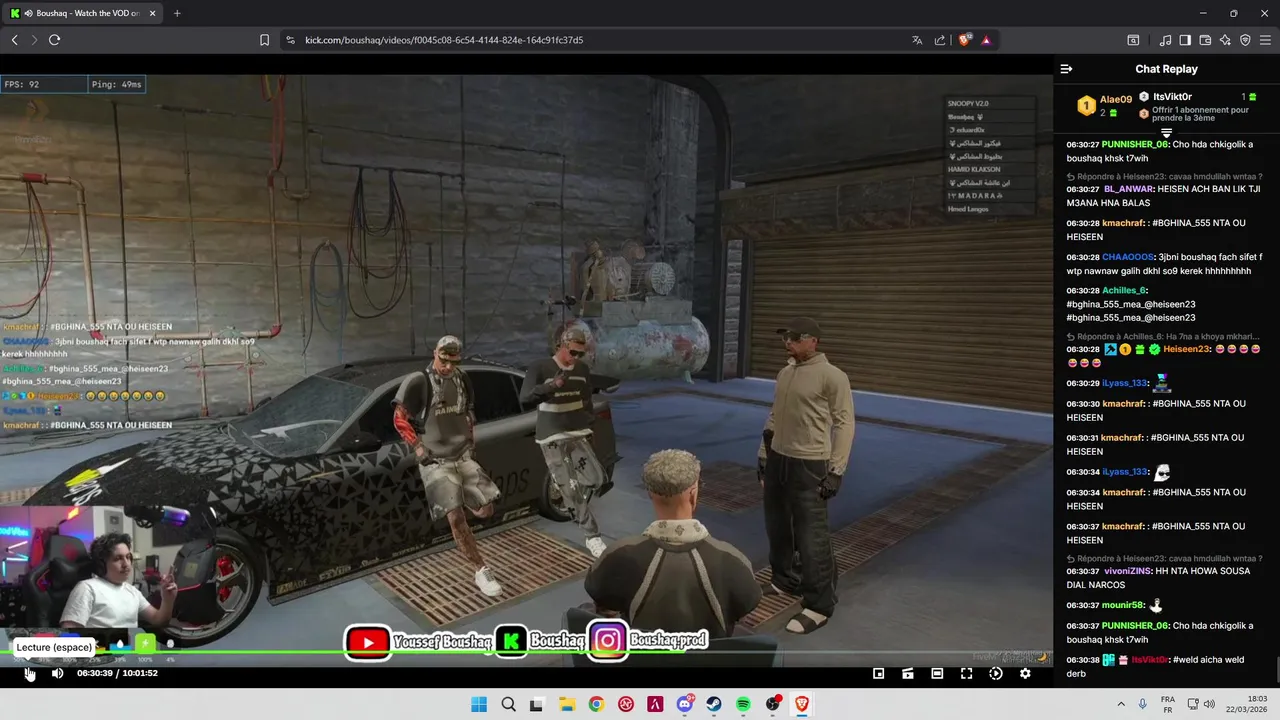Open a new tab with plus button

[x=177, y=13]
